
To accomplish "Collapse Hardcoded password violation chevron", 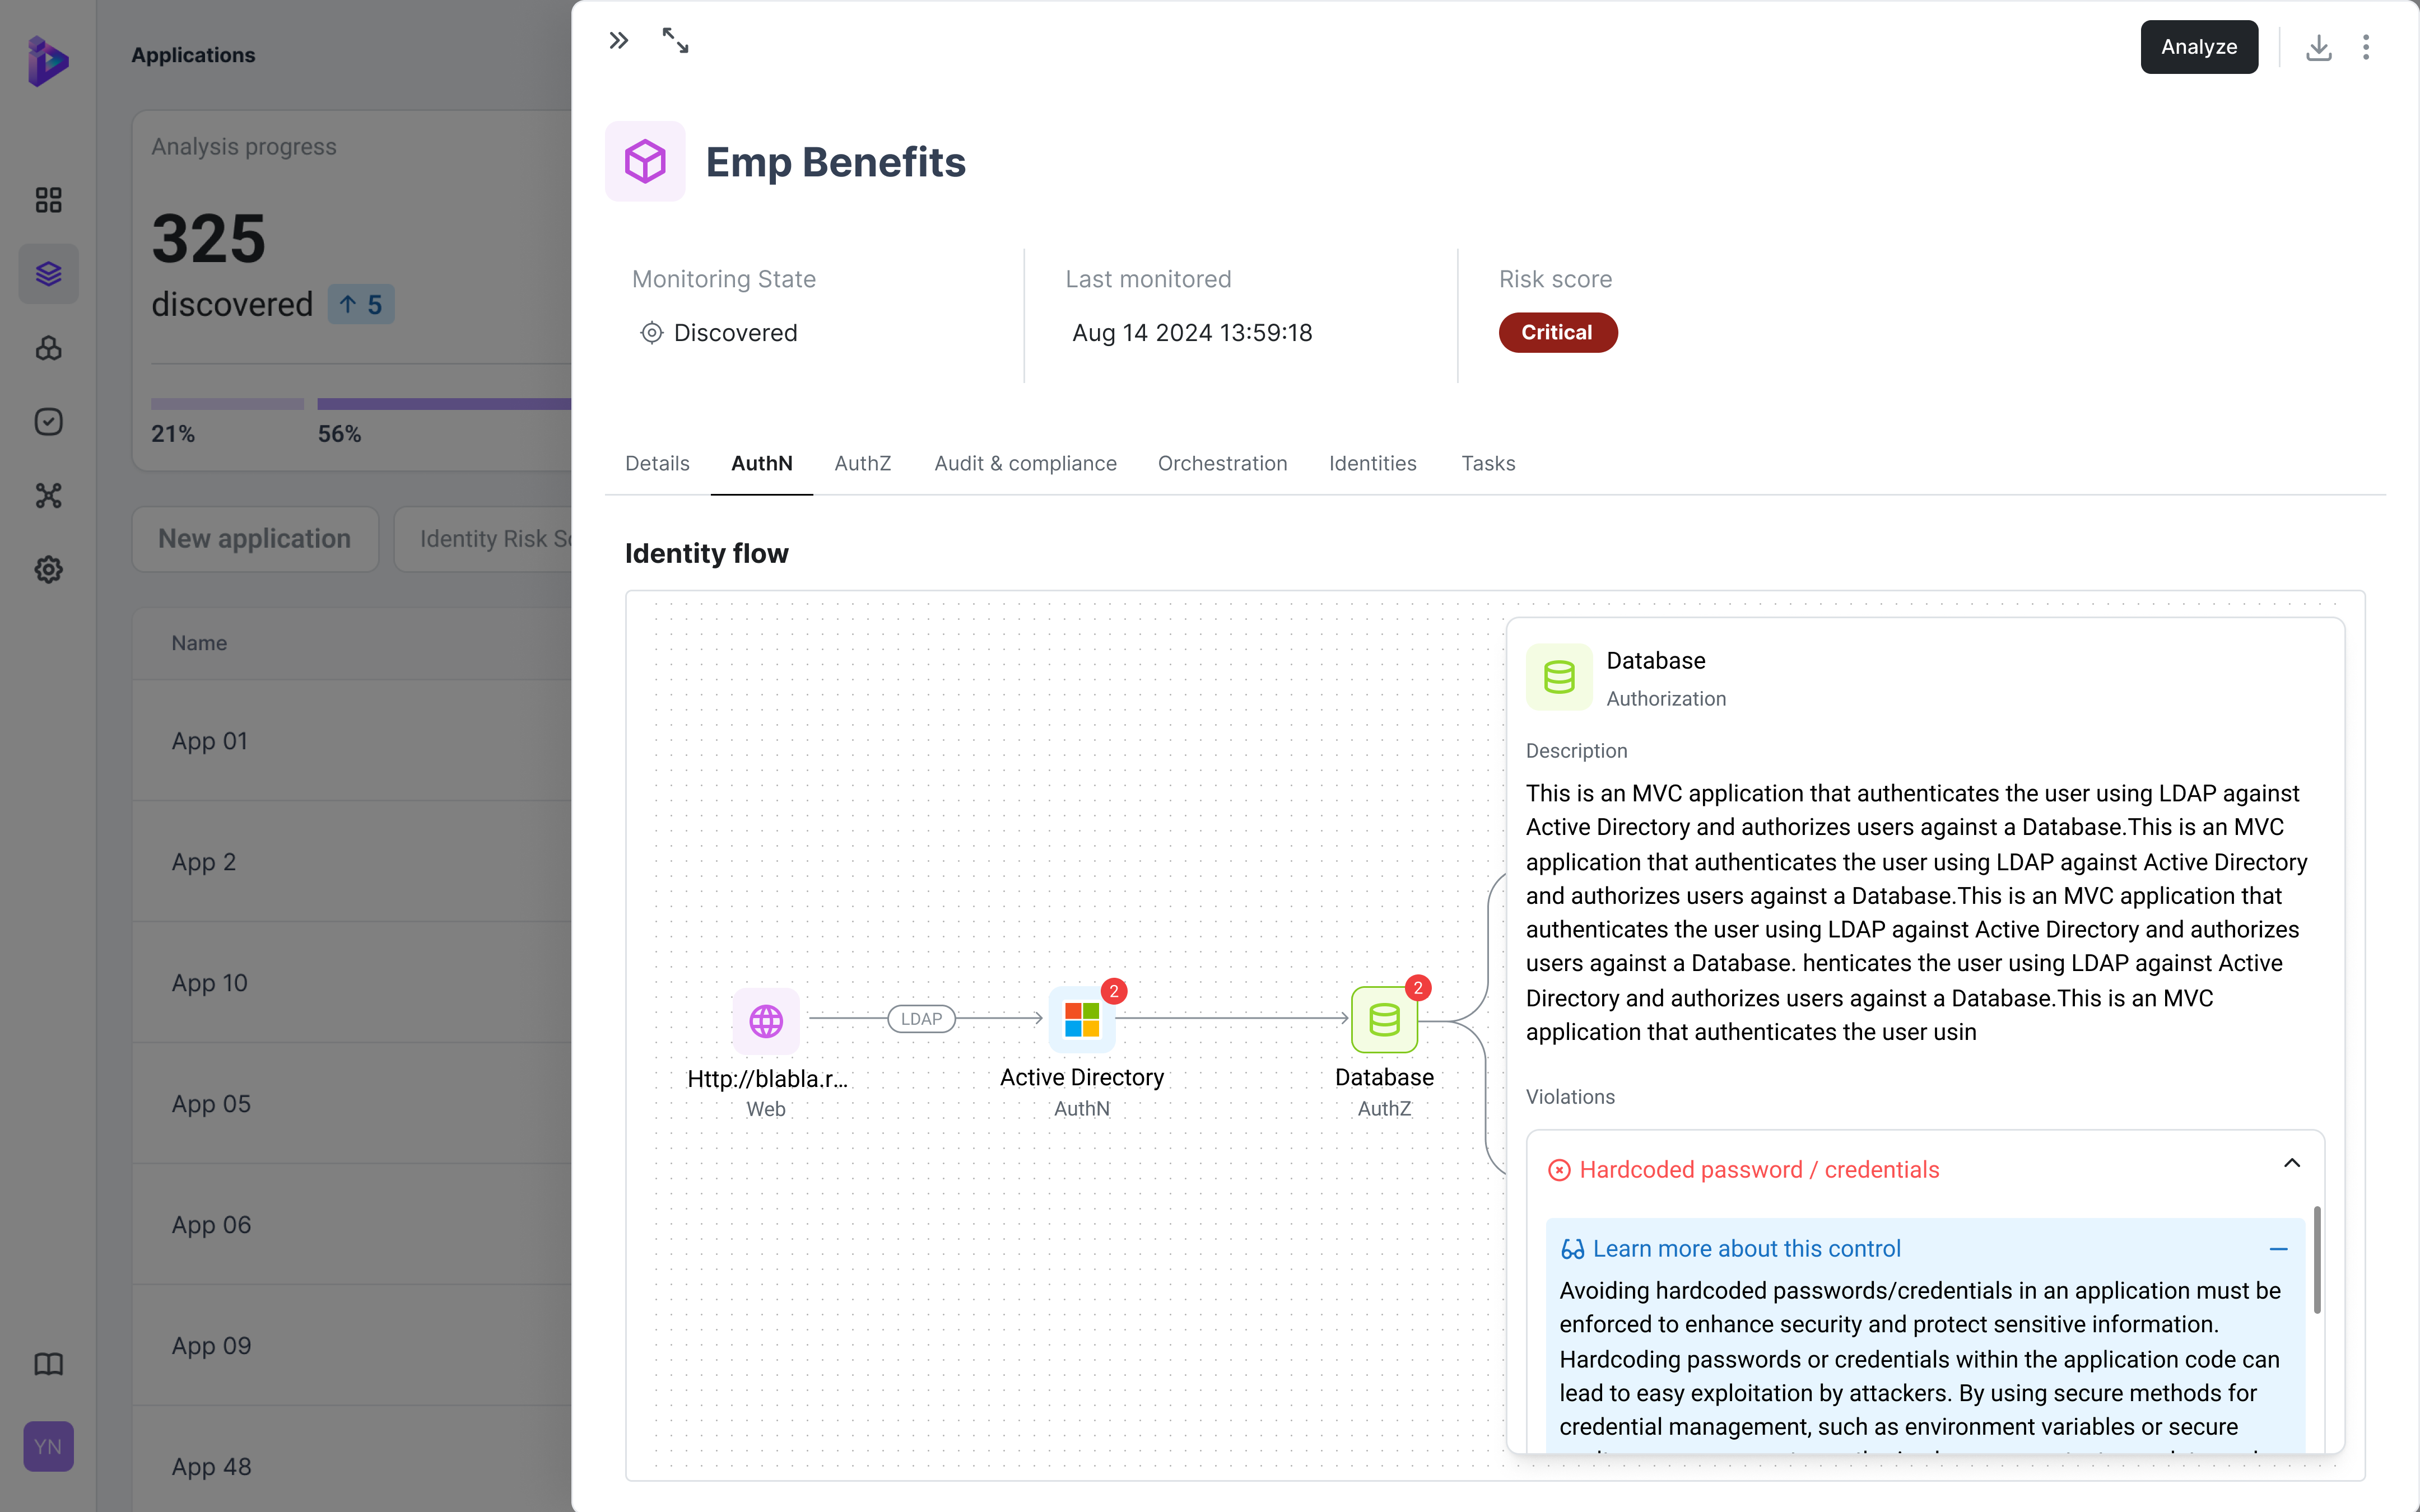I will [2292, 1163].
